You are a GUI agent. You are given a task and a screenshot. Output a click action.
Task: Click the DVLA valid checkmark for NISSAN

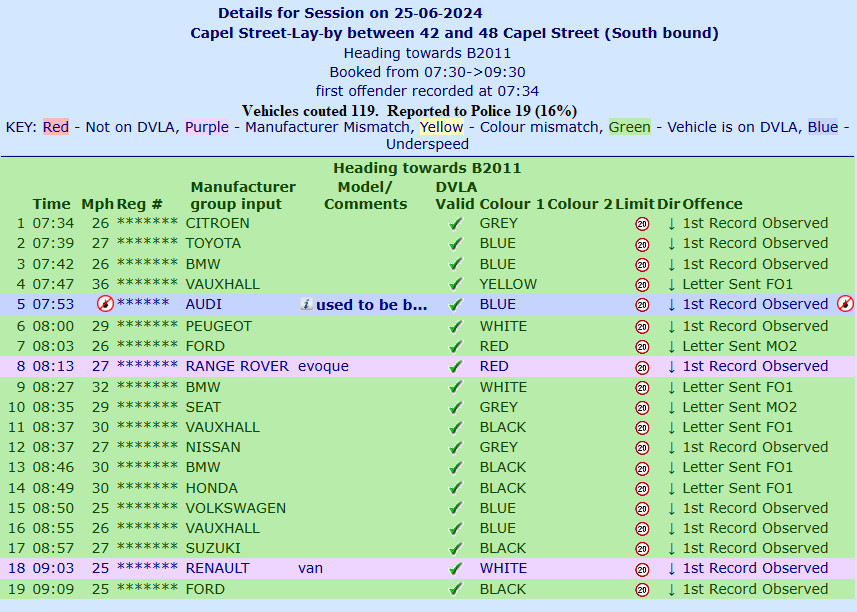[x=455, y=448]
